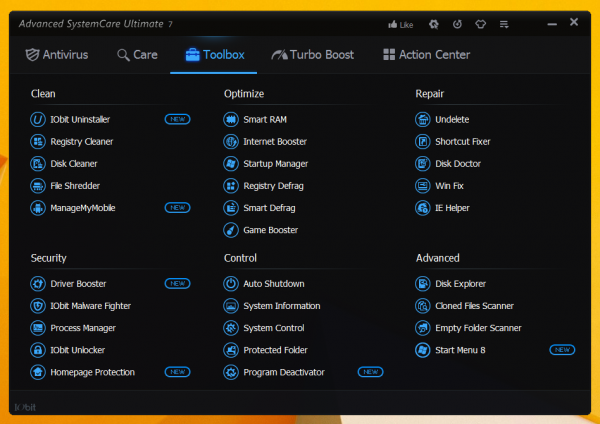This screenshot has height=424, width=600.
Task: Select the Toolbox tab
Action: [x=215, y=55]
